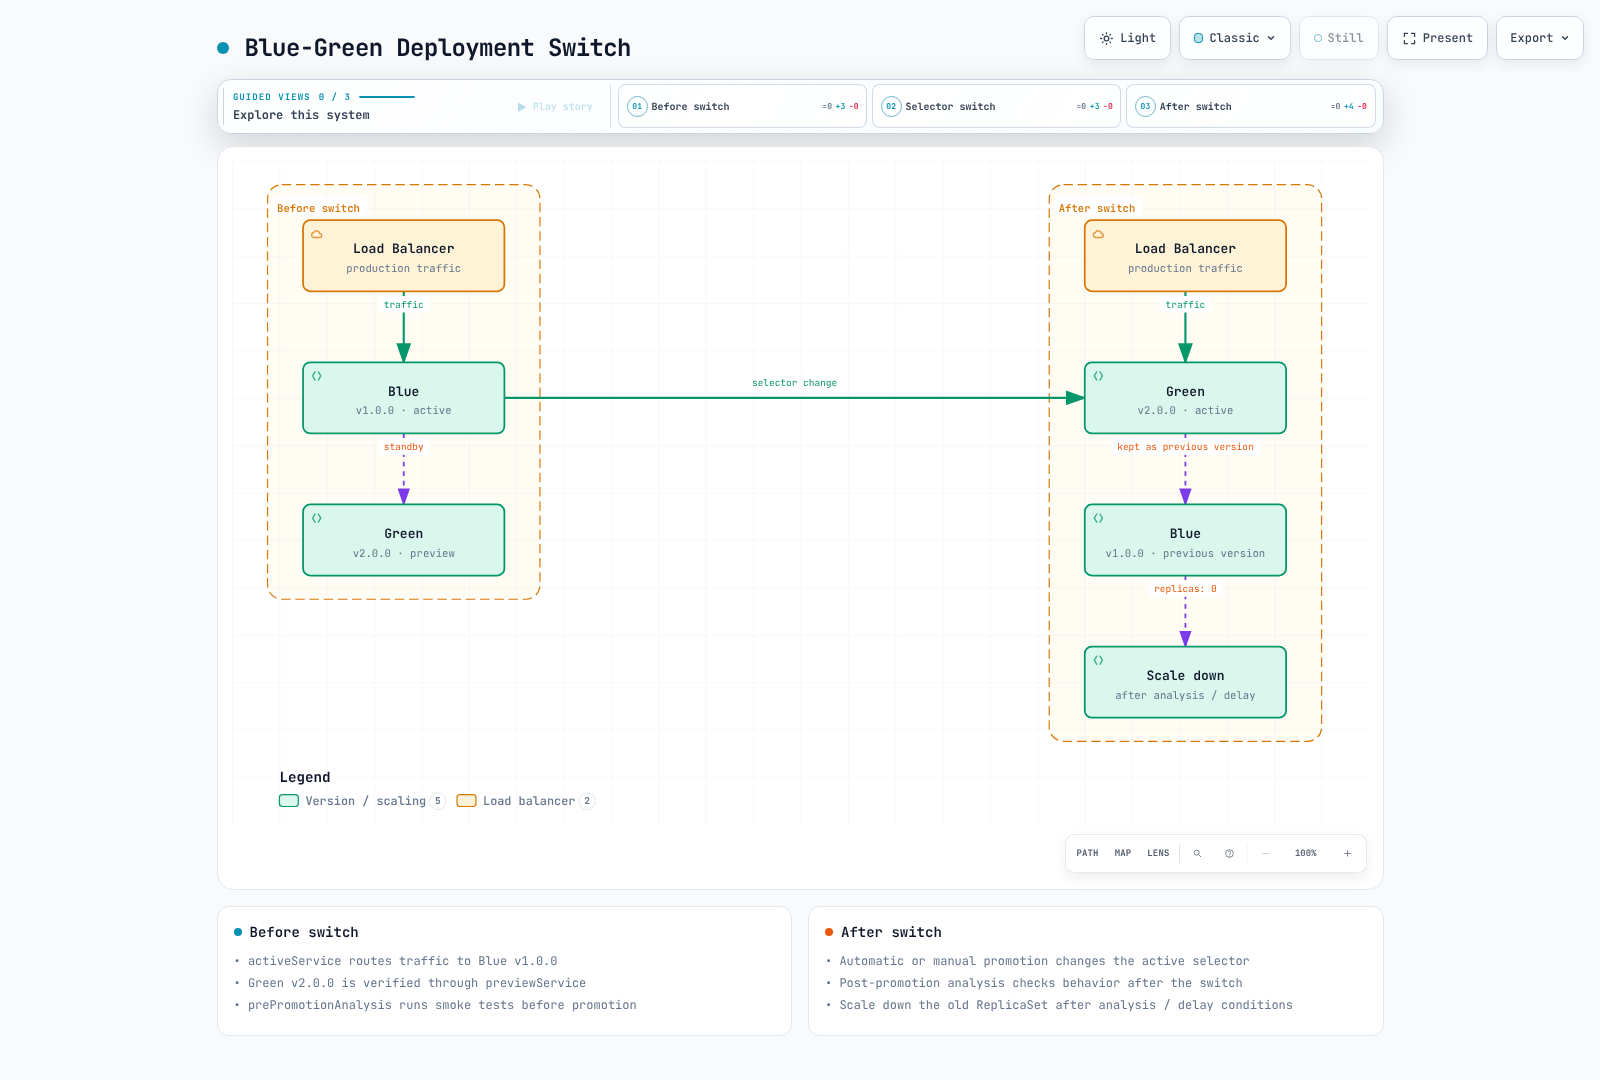Screen dimensions: 1600x1080
Task: Click the After switch group label
Action: point(1097,209)
